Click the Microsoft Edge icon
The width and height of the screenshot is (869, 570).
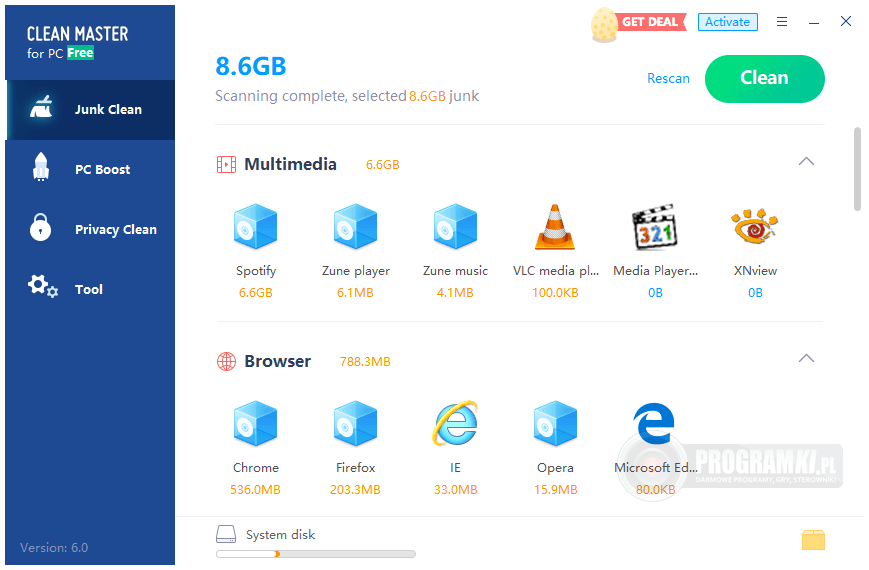[x=654, y=423]
